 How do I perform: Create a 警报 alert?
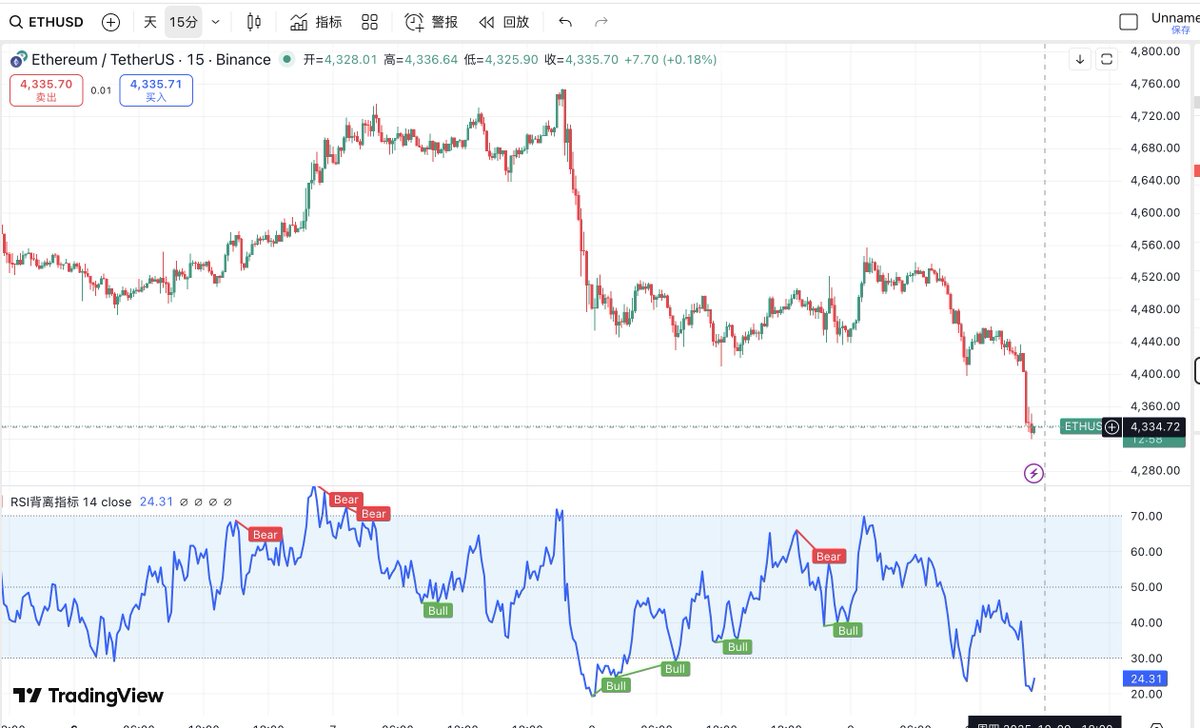pos(432,22)
